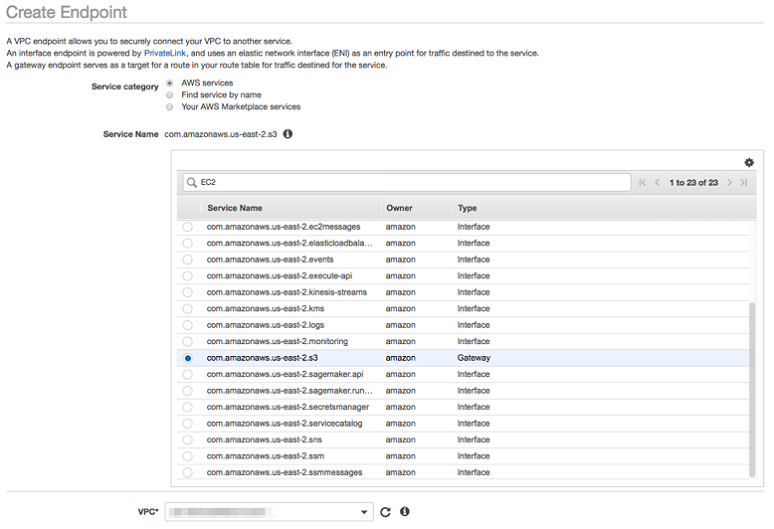Viewport: 774px width, 529px height.
Task: Click info icon next to Service Name
Action: (x=288, y=134)
